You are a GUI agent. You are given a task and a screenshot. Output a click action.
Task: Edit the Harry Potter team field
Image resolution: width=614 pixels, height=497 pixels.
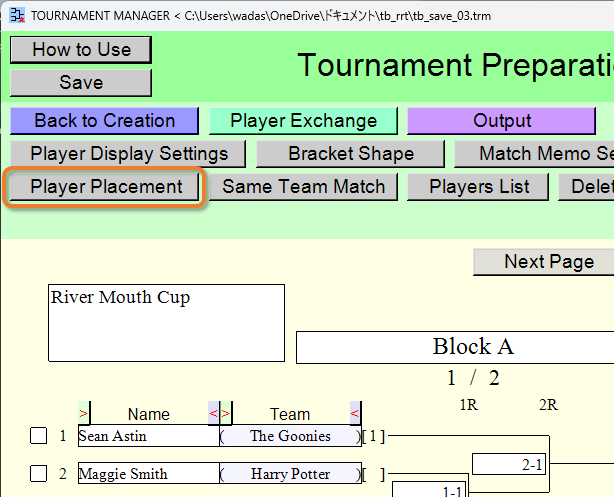(291, 473)
